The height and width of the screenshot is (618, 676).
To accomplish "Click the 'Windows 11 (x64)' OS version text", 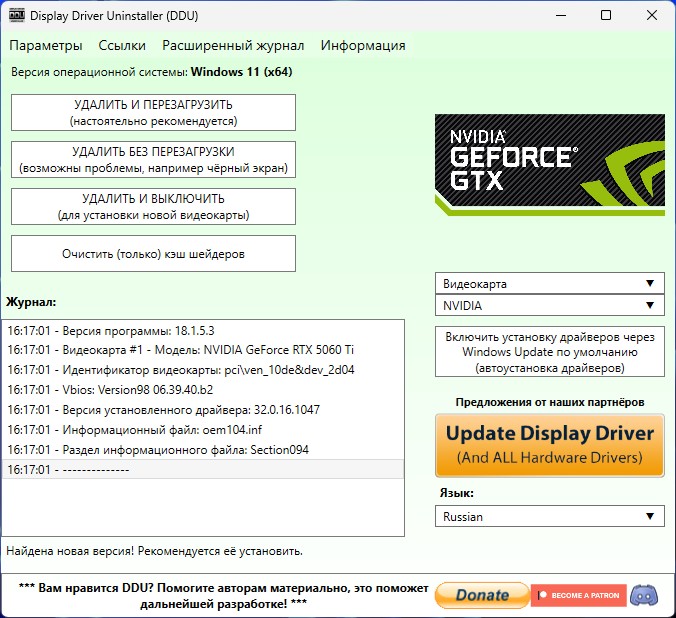I will [241, 72].
